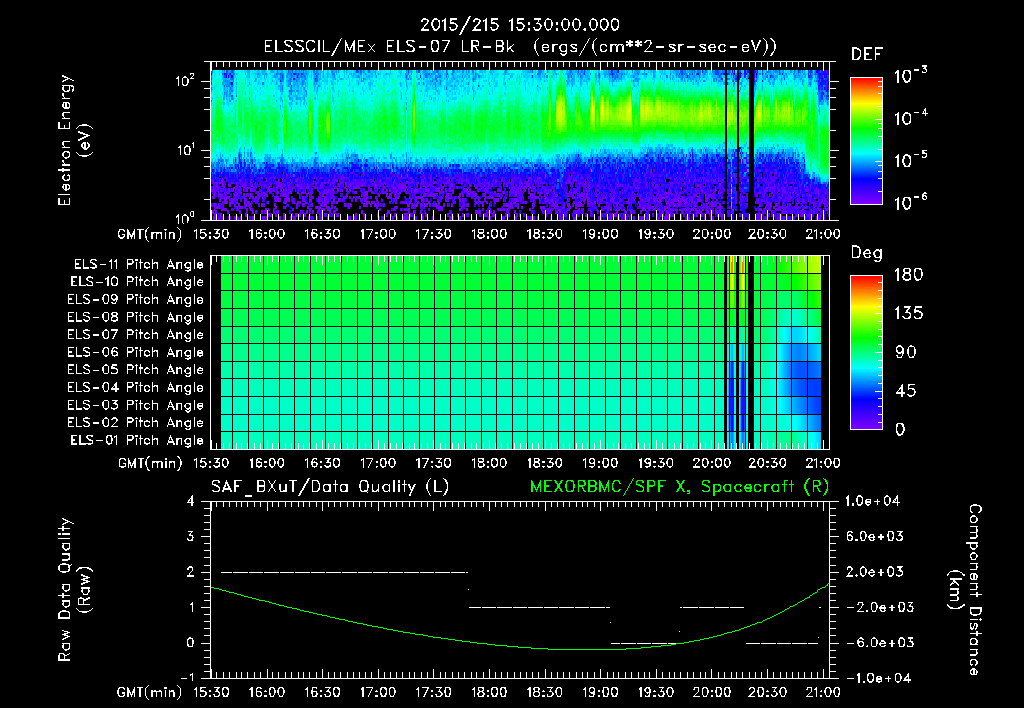Click the Deg label above pitch color bar
1024x708 pixels.
point(867,253)
